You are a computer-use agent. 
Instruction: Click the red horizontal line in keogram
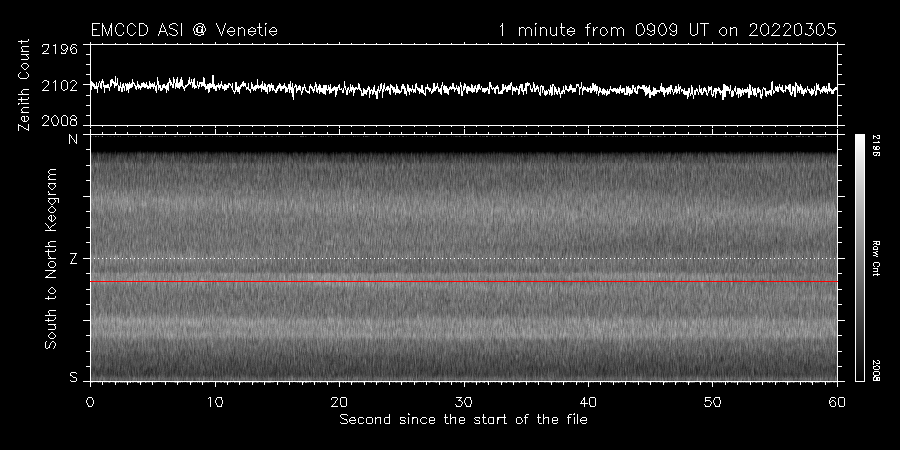464,282
